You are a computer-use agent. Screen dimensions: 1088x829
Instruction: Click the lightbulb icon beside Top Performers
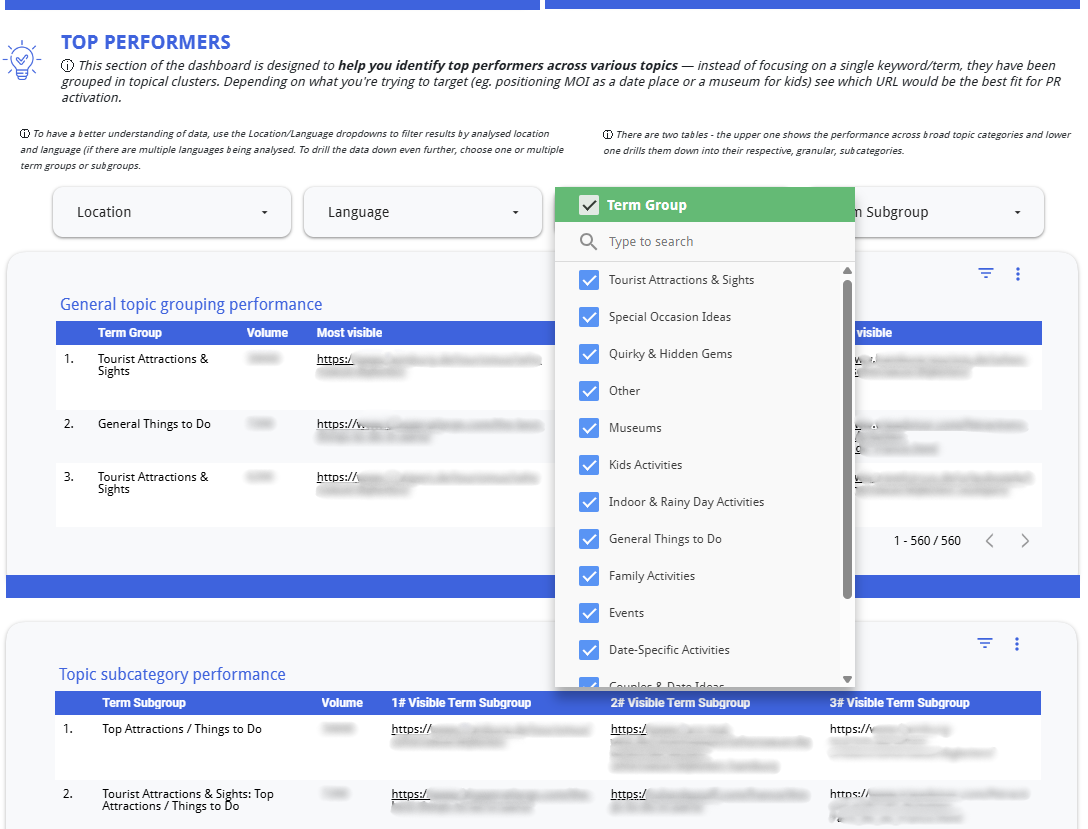(21, 60)
